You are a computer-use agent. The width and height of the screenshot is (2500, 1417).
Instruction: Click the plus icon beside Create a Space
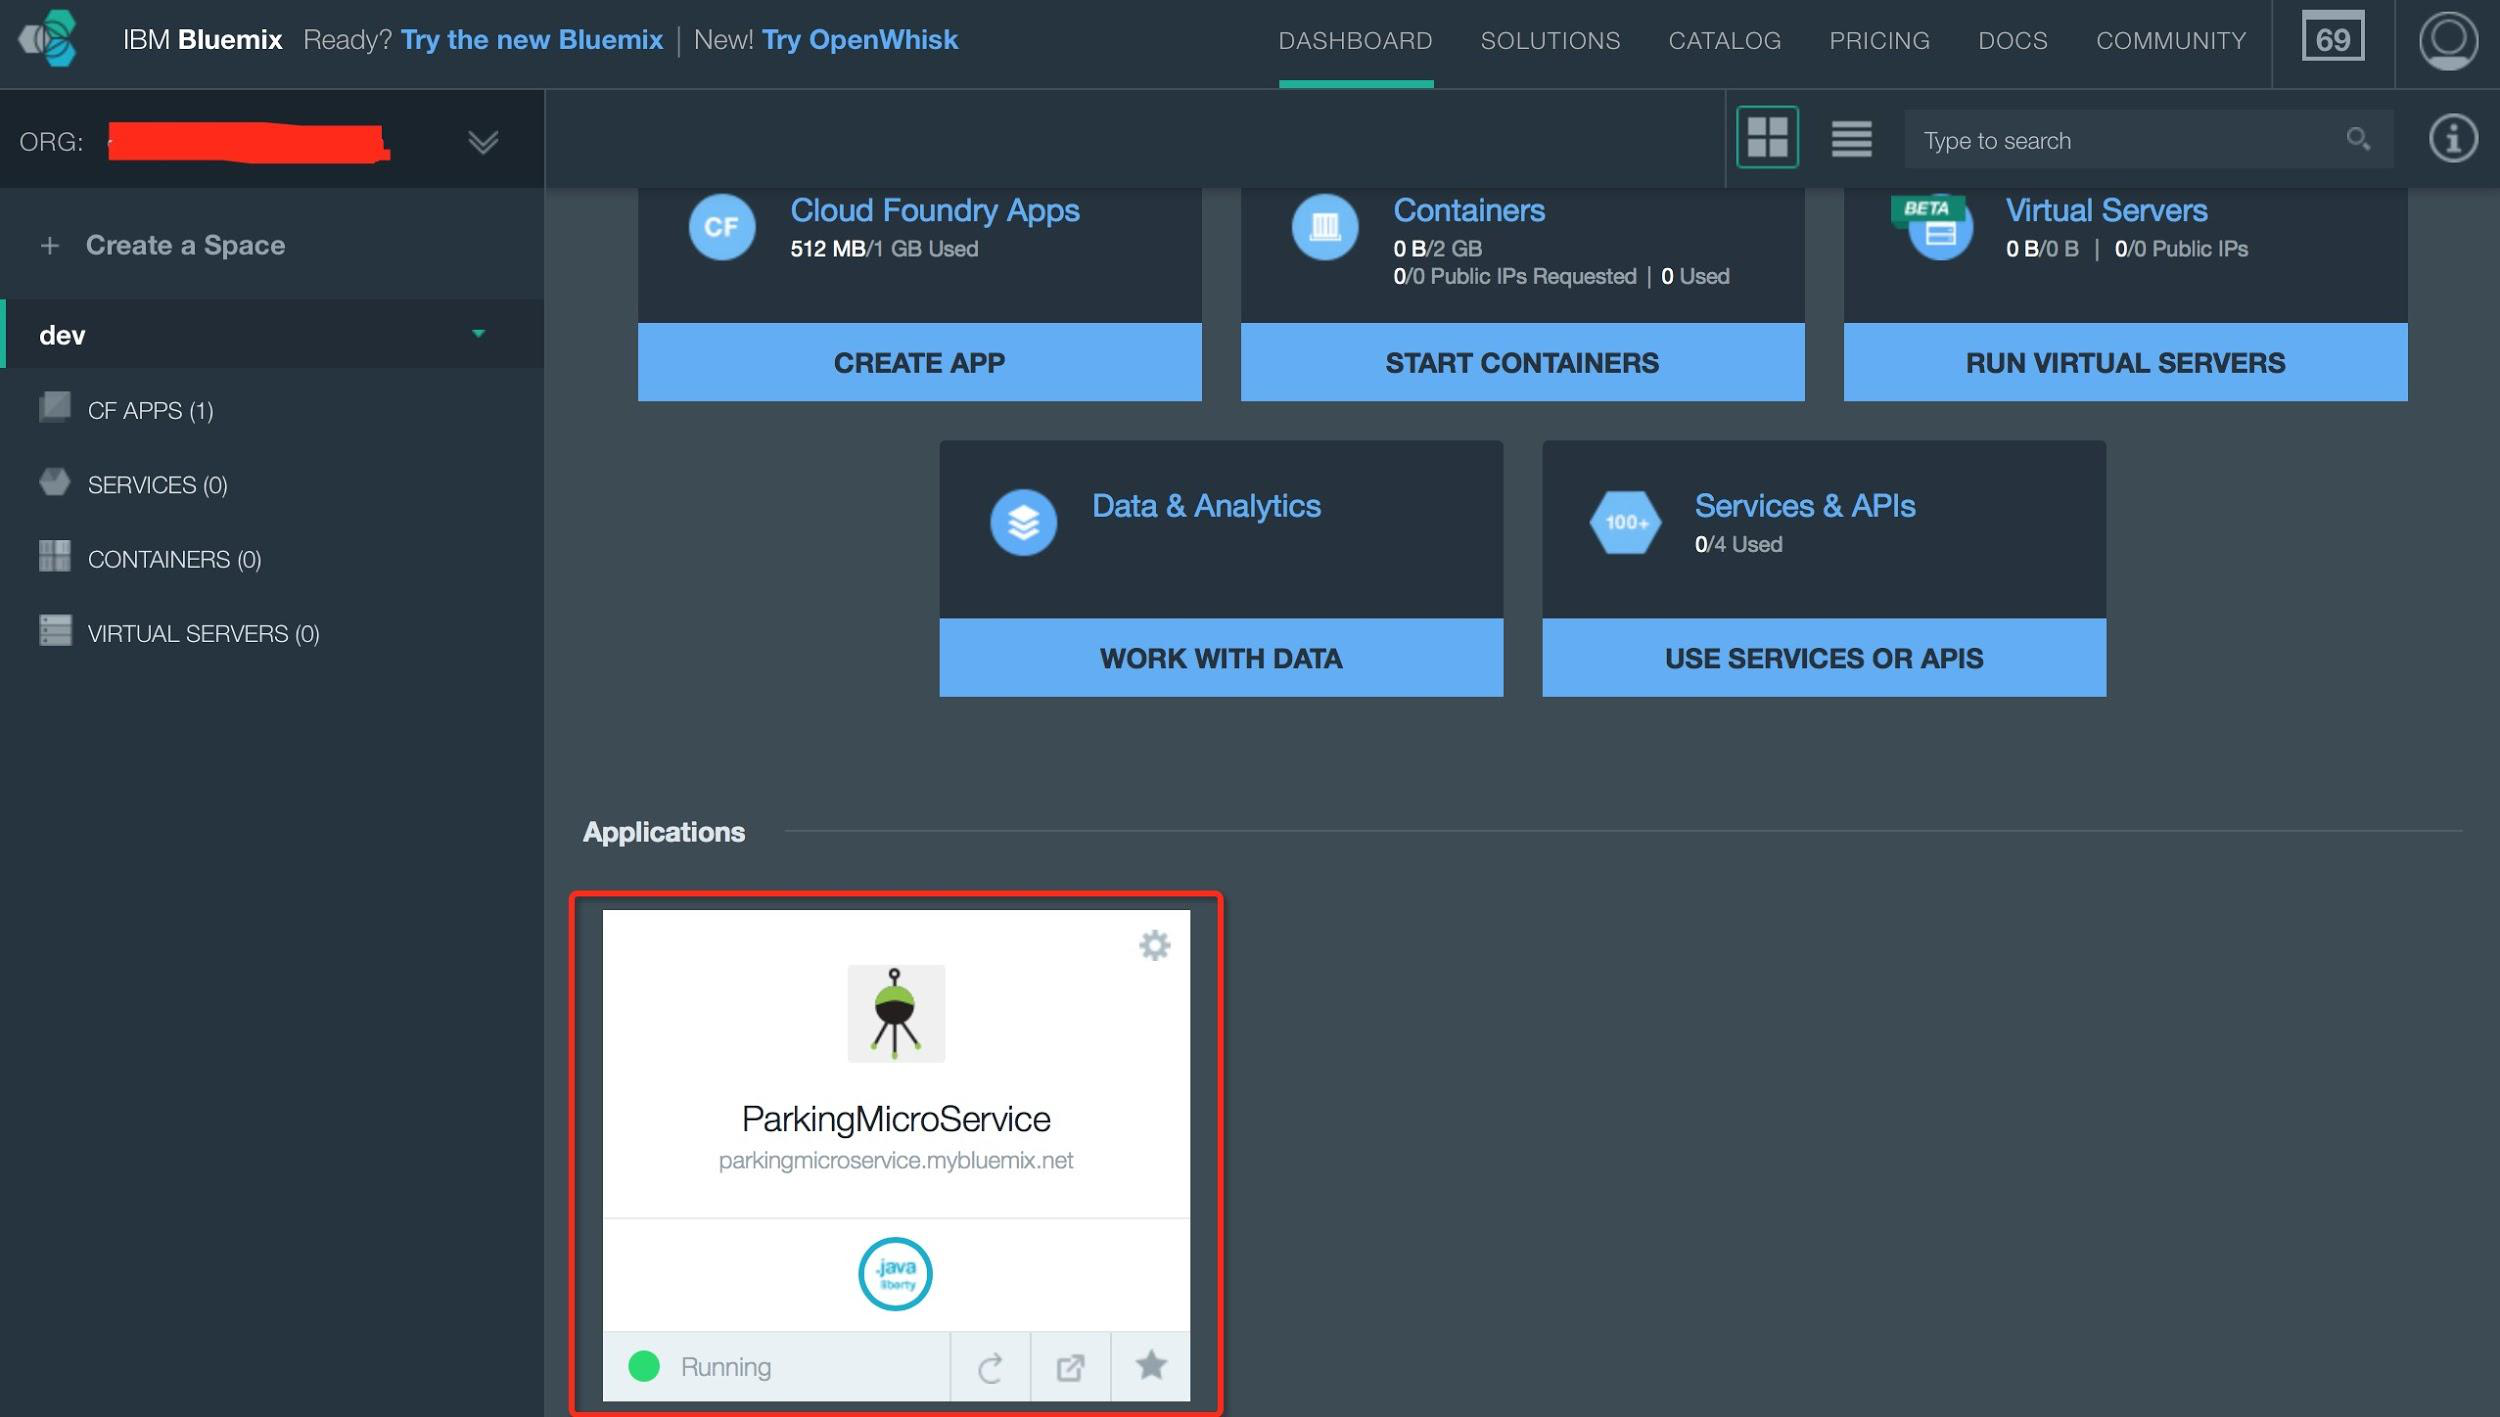[50, 245]
